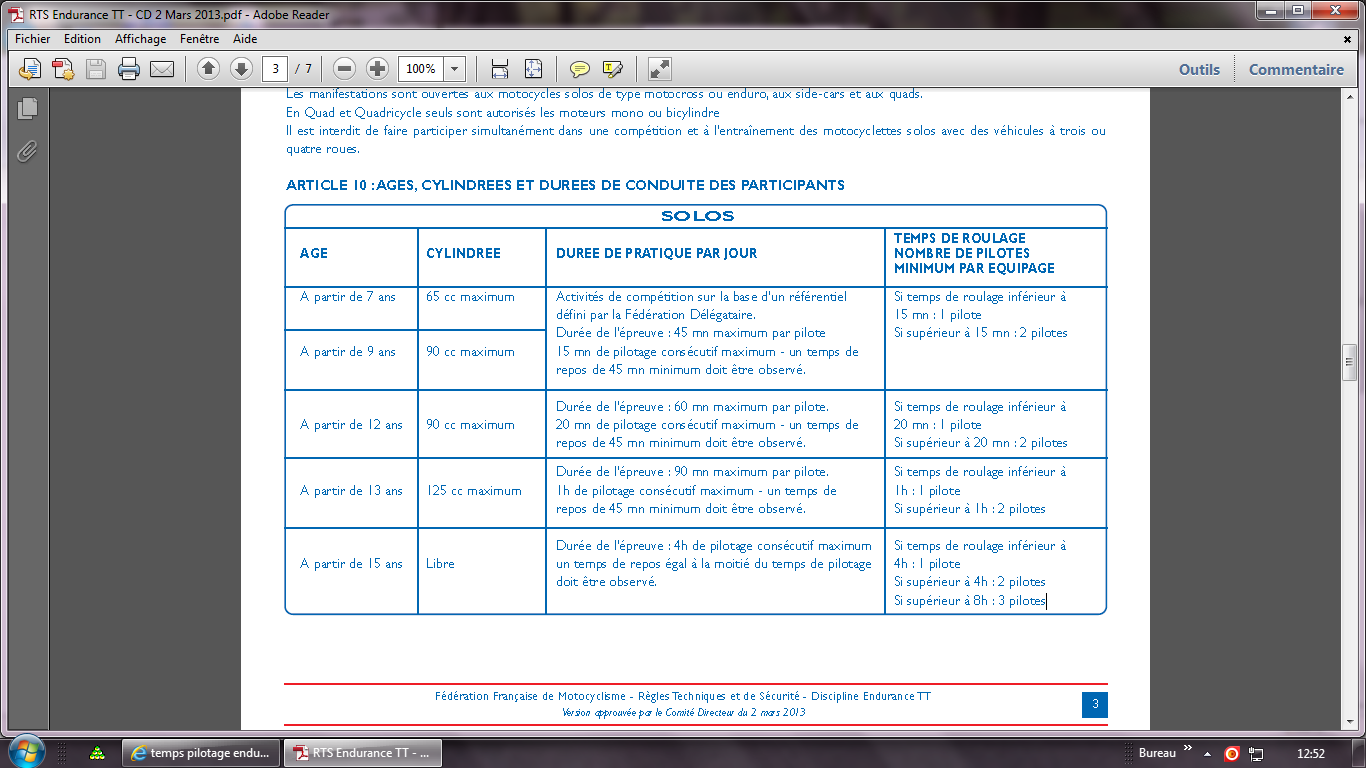Viewport: 1366px width, 768px height.
Task: Click the scrollbar up arrow
Action: pyautogui.click(x=1349, y=99)
